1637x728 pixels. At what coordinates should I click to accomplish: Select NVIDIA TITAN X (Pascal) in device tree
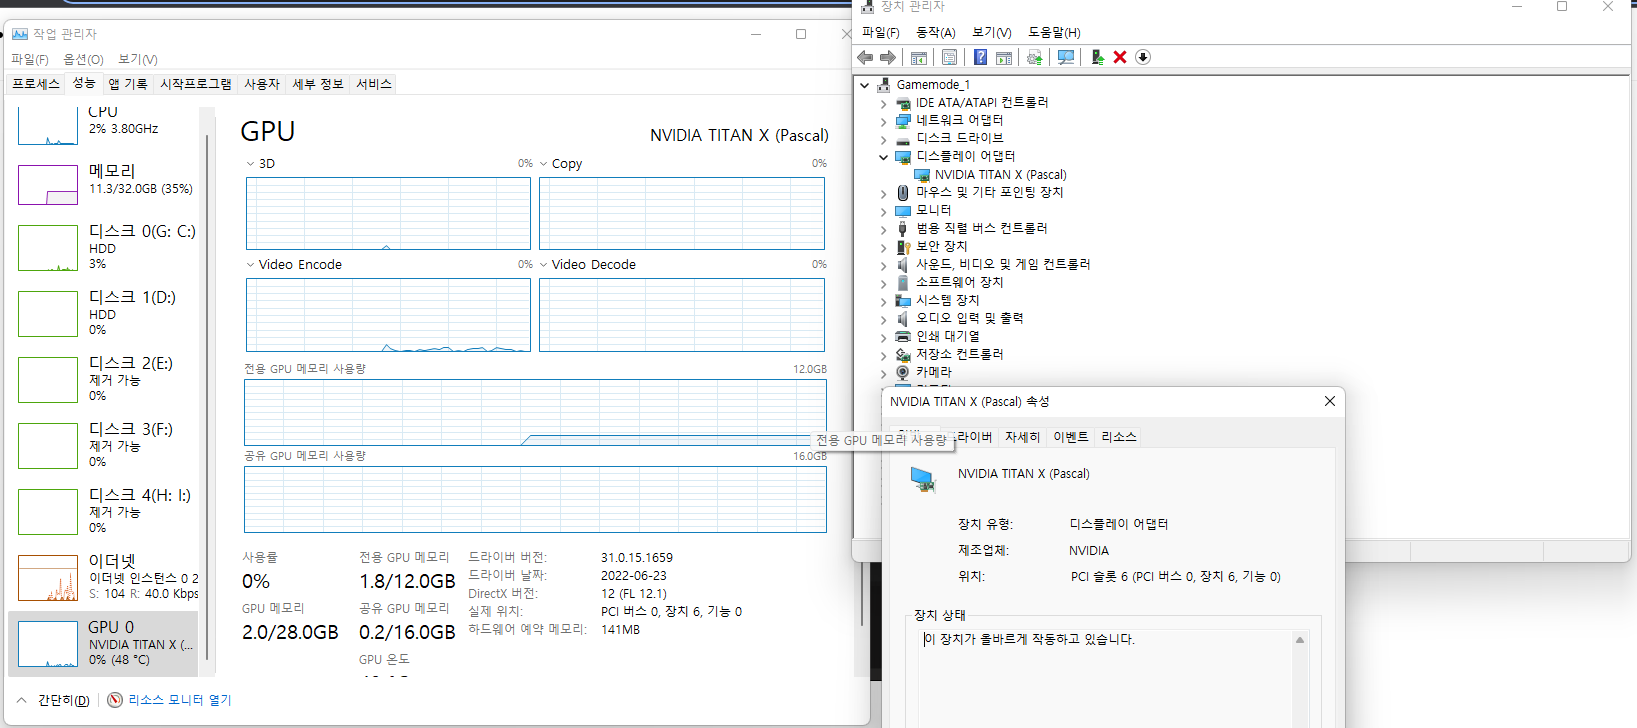[x=1000, y=175]
